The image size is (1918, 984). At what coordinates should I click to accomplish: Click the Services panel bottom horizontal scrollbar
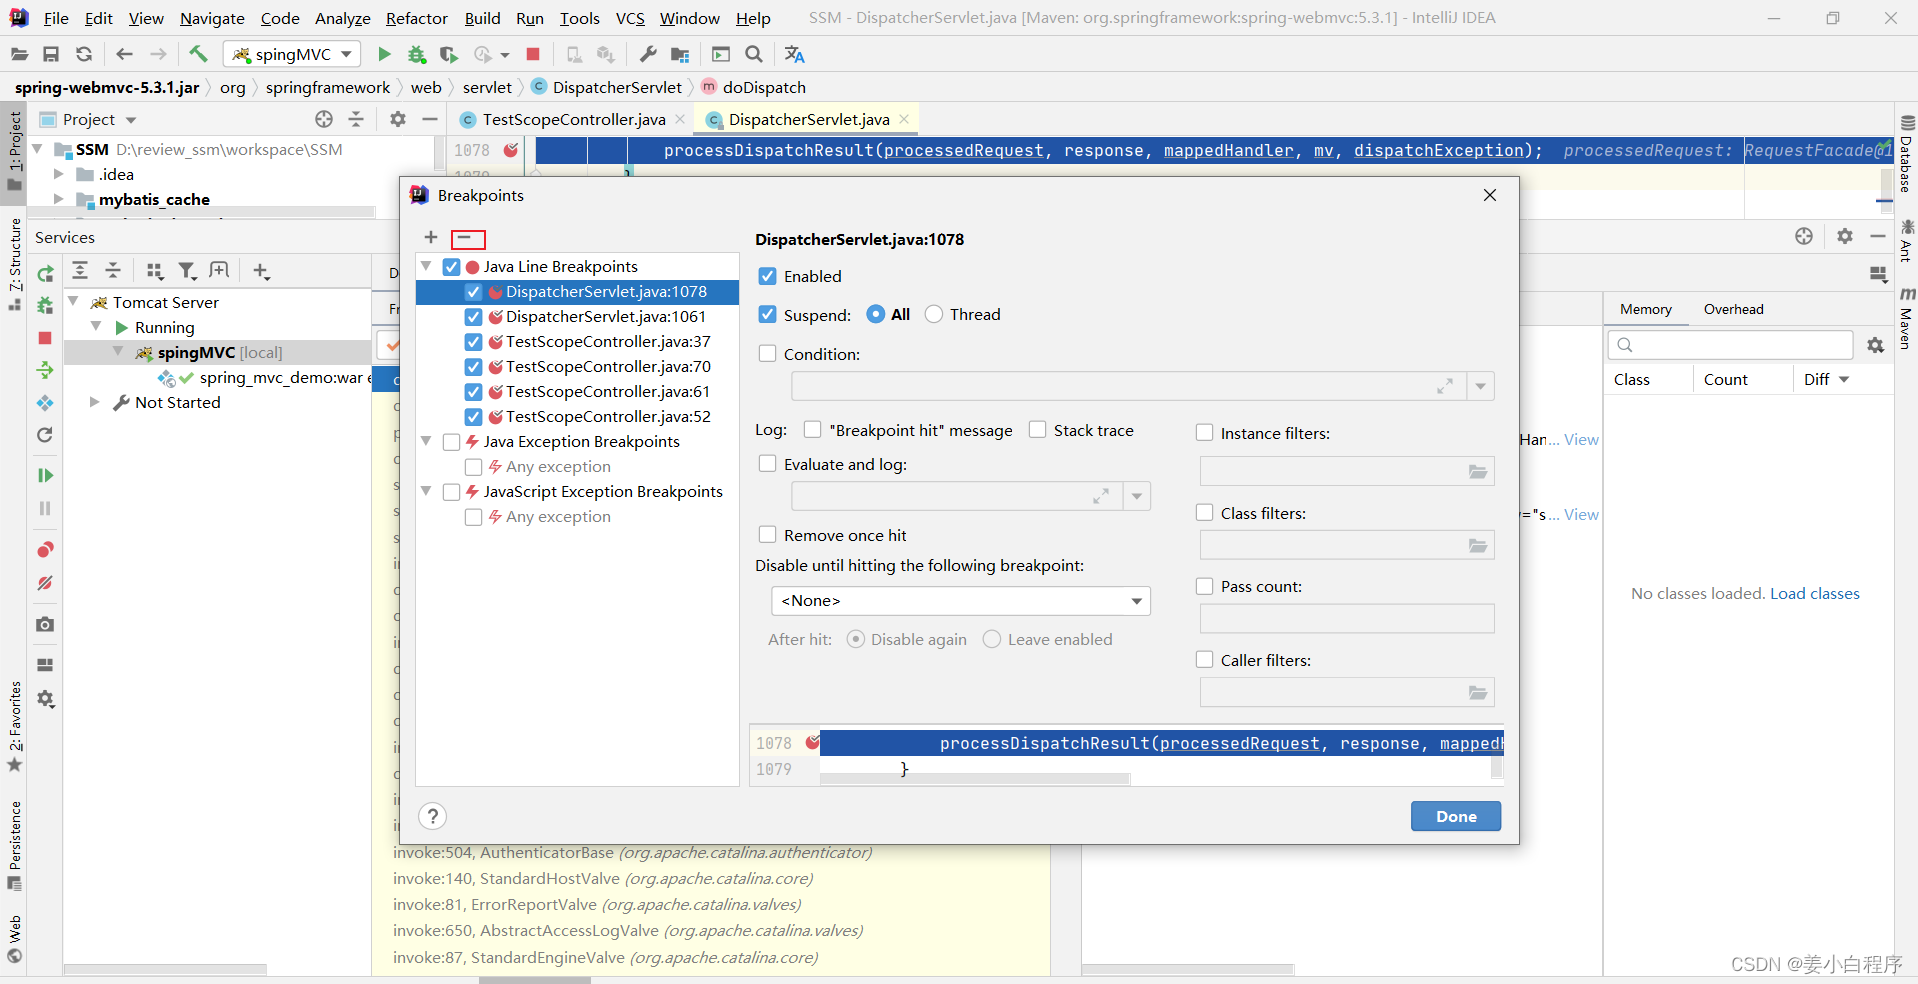tap(166, 969)
